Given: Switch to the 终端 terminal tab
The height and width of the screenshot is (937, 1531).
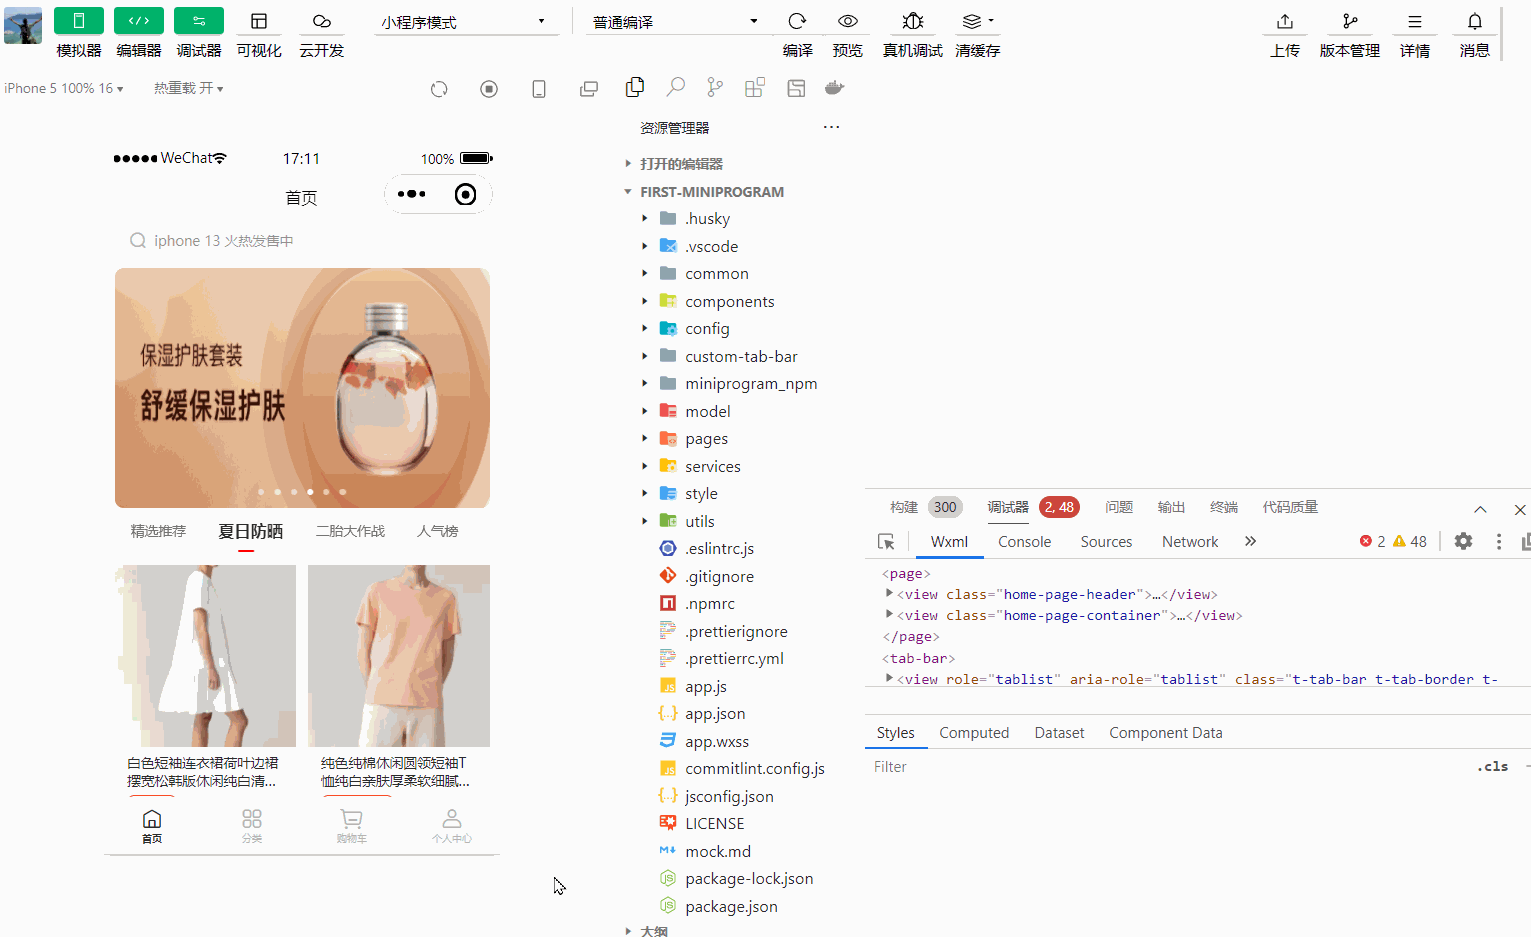Looking at the screenshot, I should (1224, 507).
